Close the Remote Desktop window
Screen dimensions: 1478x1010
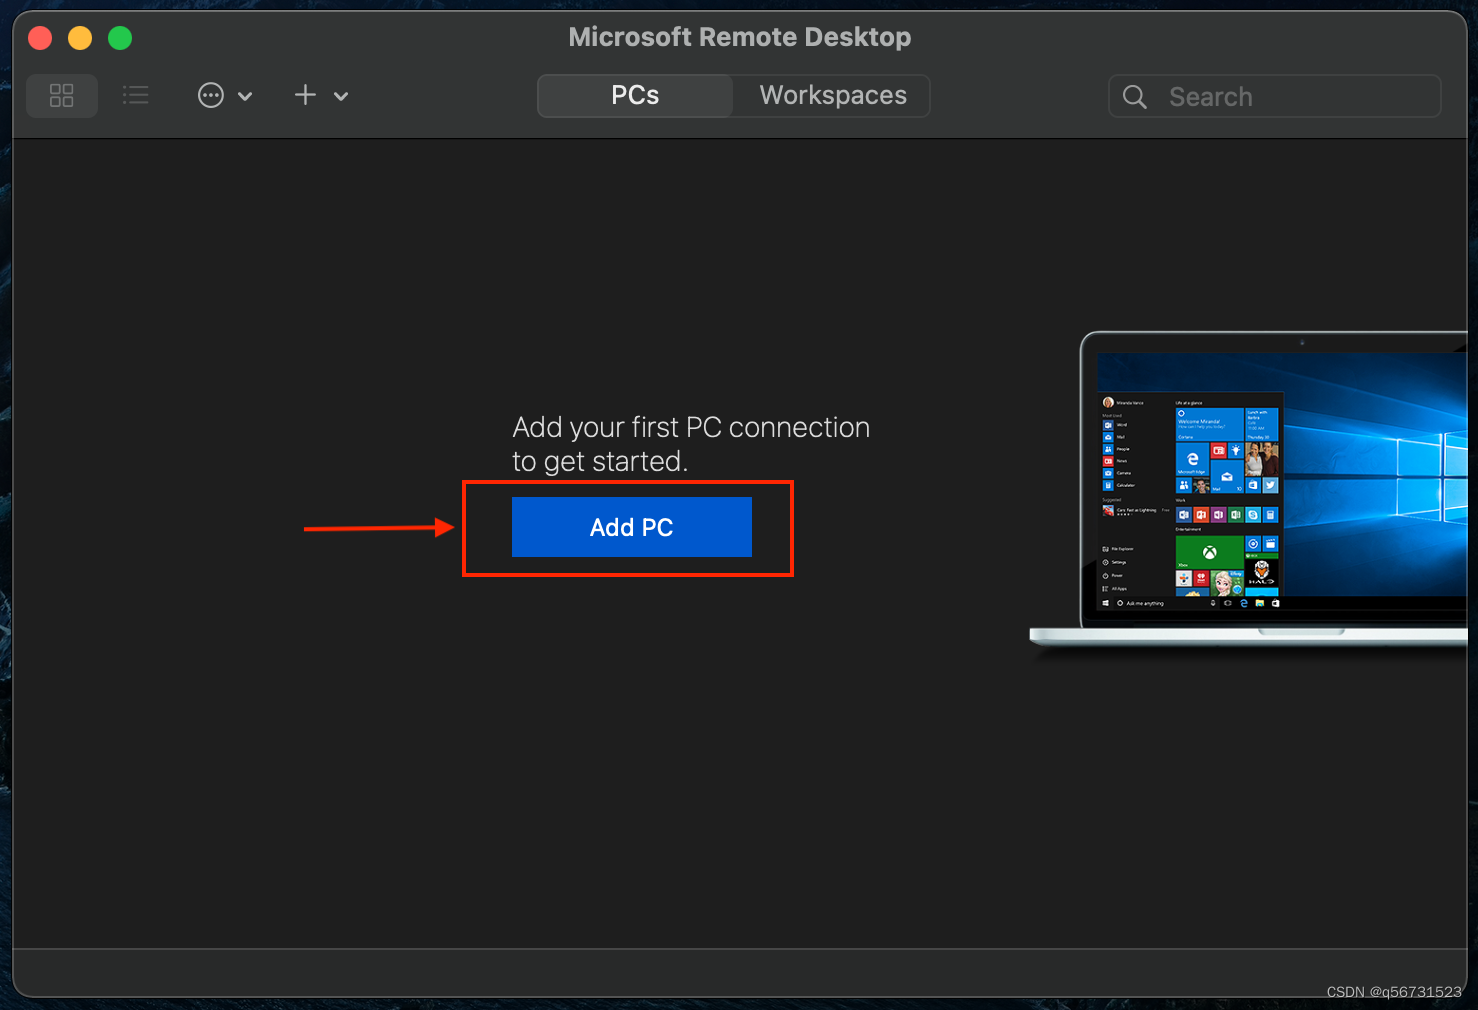coord(40,38)
